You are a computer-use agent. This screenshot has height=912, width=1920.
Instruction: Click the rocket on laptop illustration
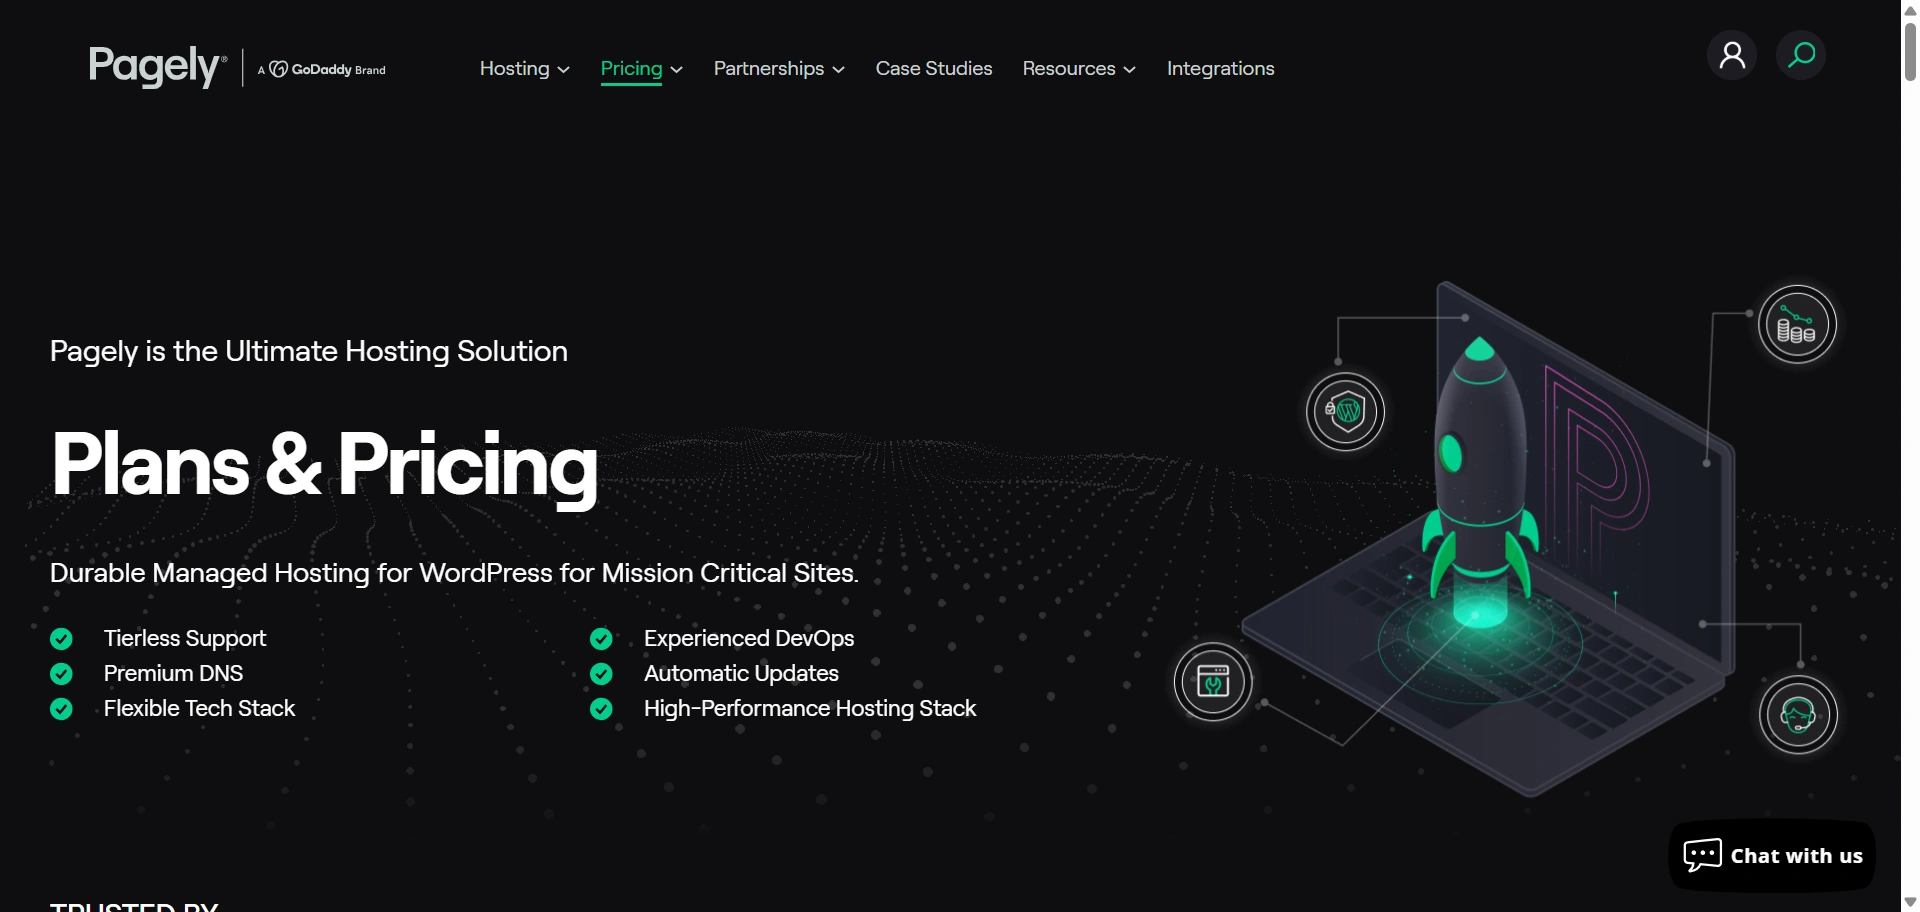click(x=1488, y=540)
